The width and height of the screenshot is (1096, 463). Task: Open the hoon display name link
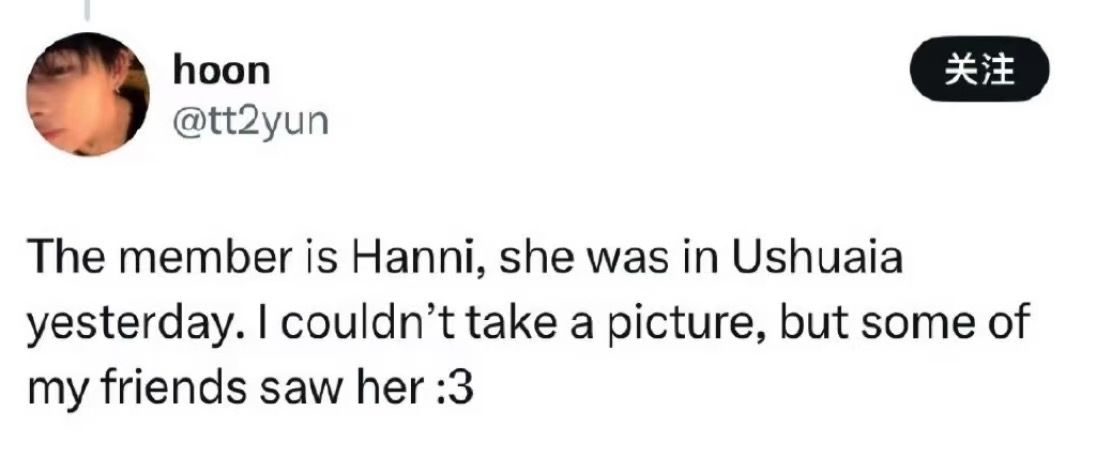(221, 70)
